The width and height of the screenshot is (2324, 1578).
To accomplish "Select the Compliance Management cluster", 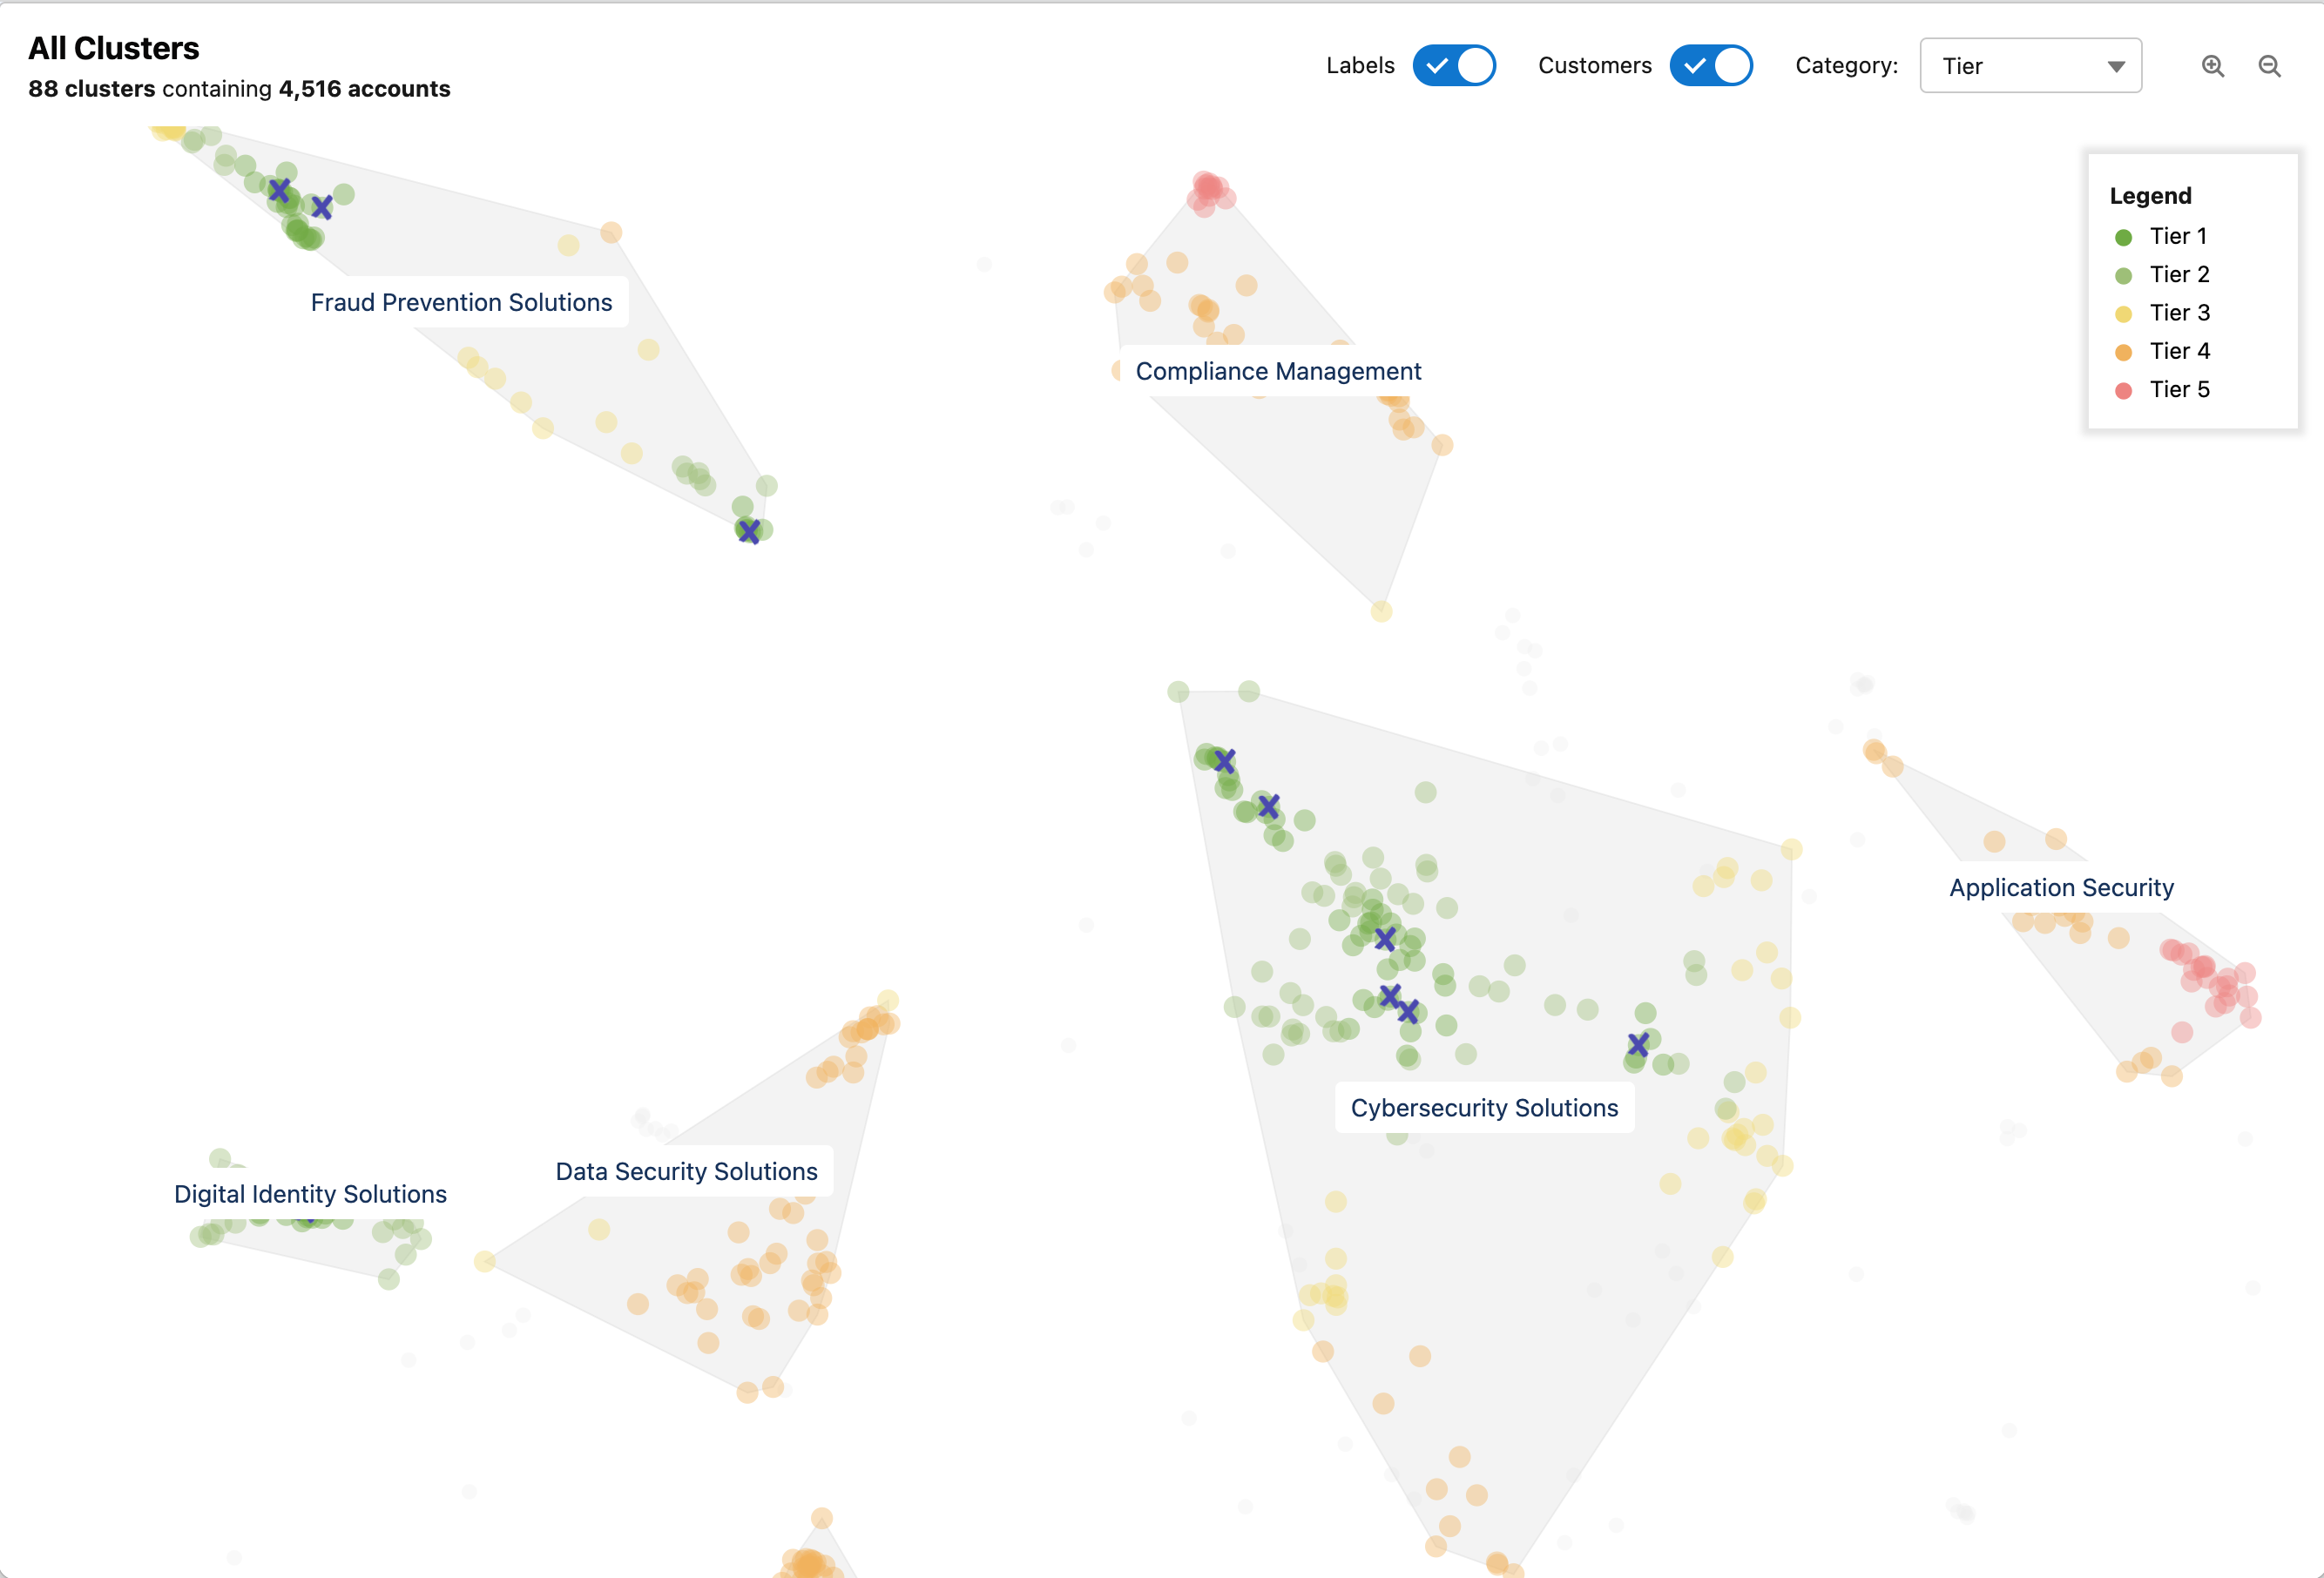I will (1276, 370).
